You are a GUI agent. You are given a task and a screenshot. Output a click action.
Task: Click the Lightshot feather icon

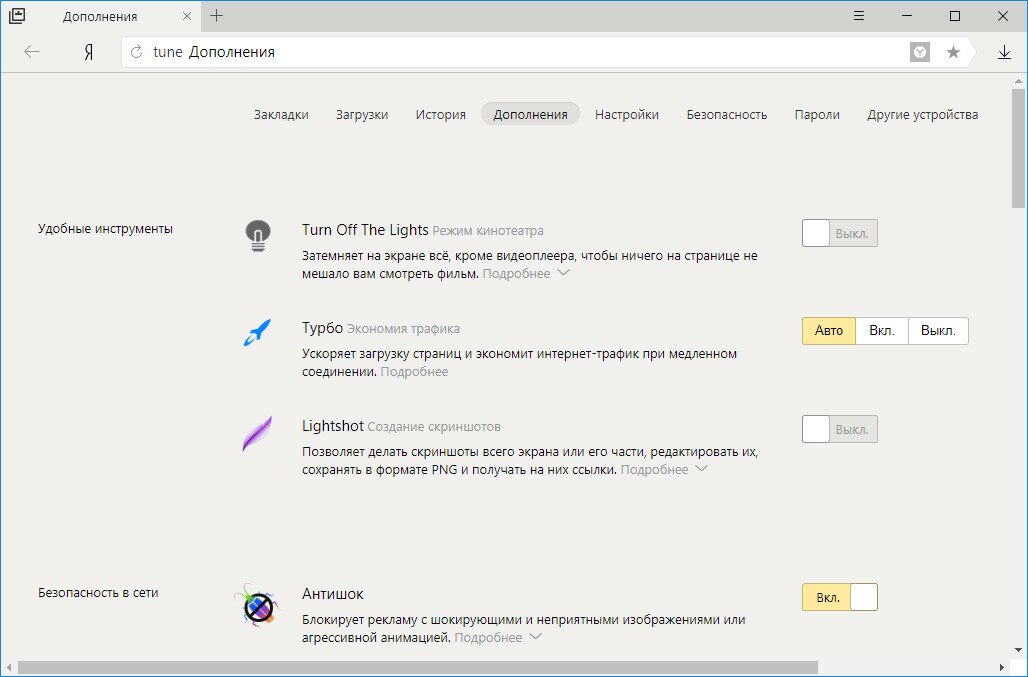[x=257, y=433]
